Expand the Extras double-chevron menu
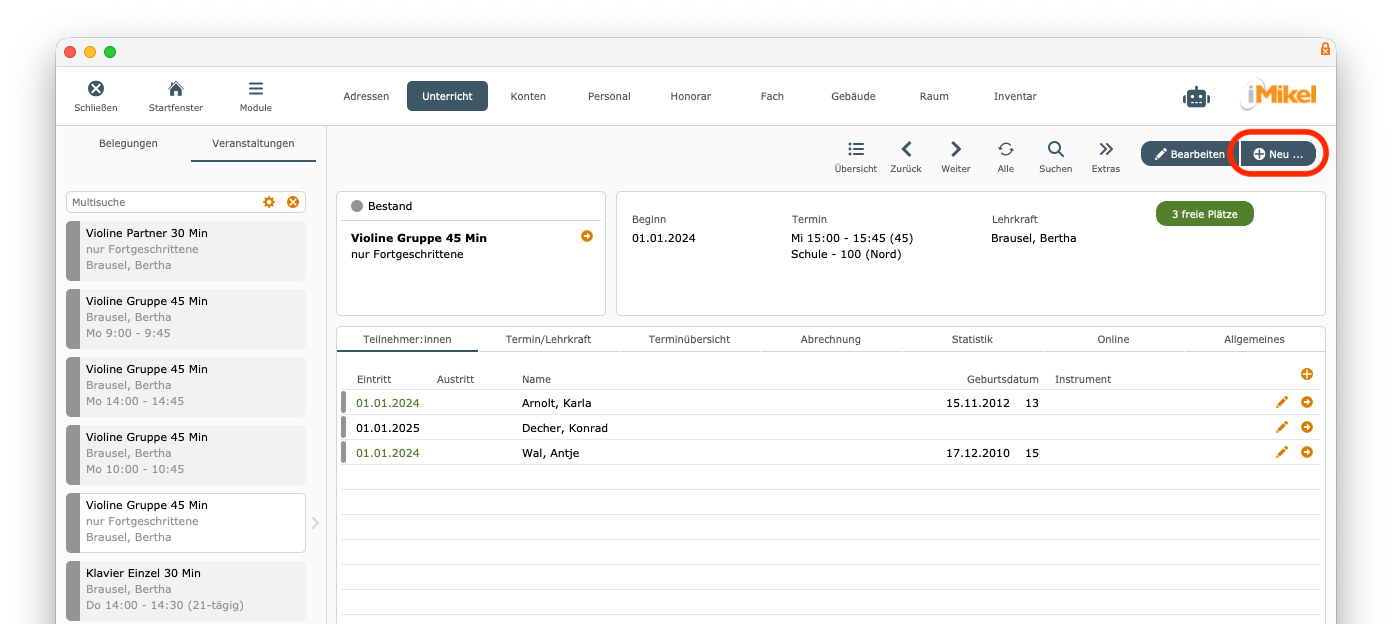This screenshot has height=624, width=1392. pos(1106,150)
